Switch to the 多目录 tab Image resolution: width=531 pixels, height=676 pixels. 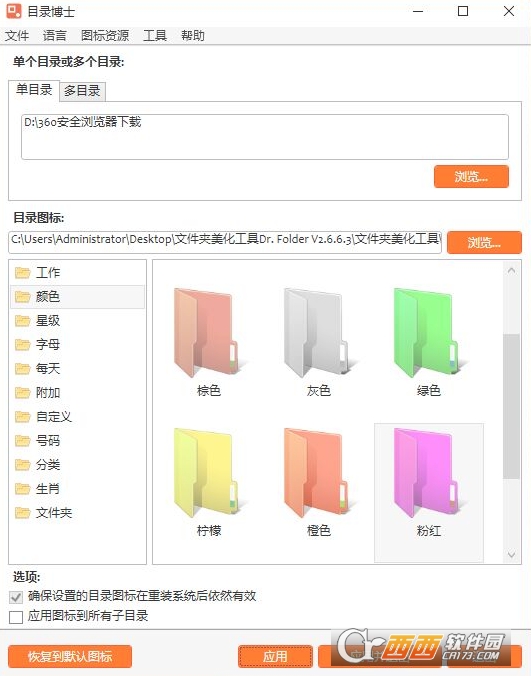(82, 91)
